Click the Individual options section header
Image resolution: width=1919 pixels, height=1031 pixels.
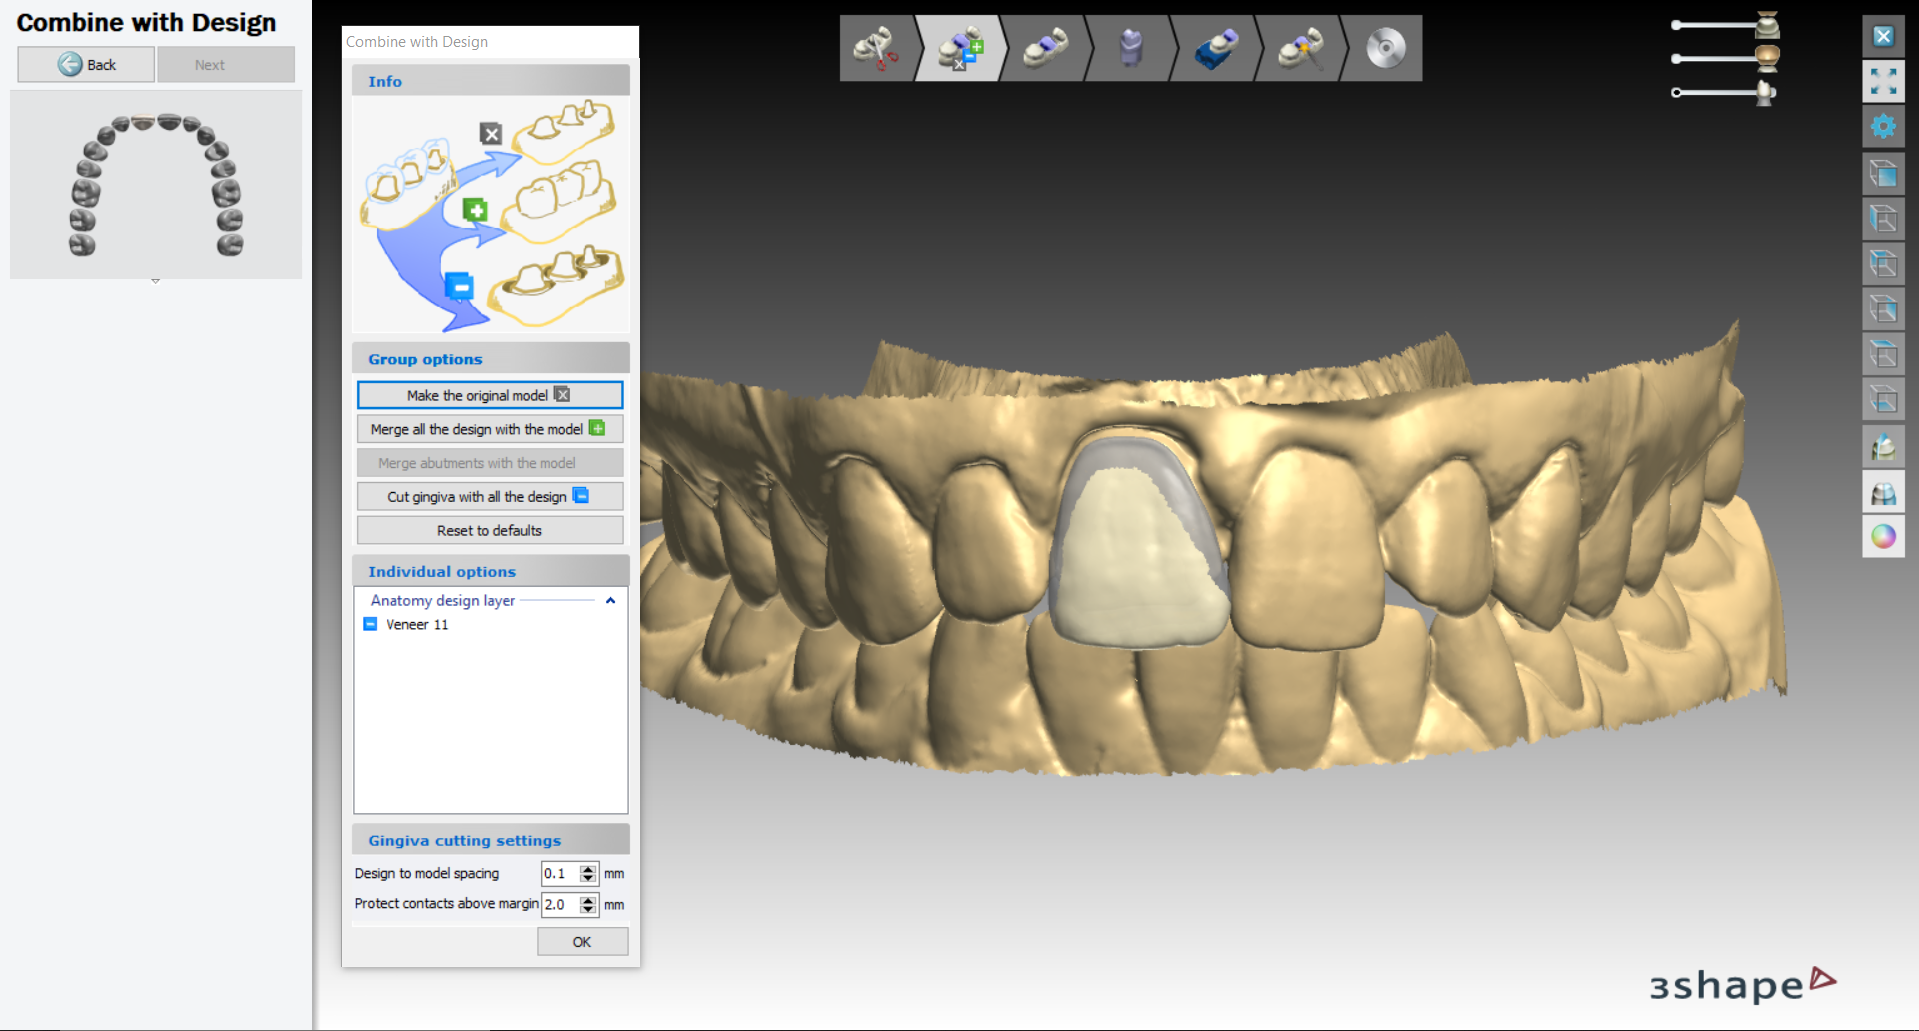click(490, 571)
